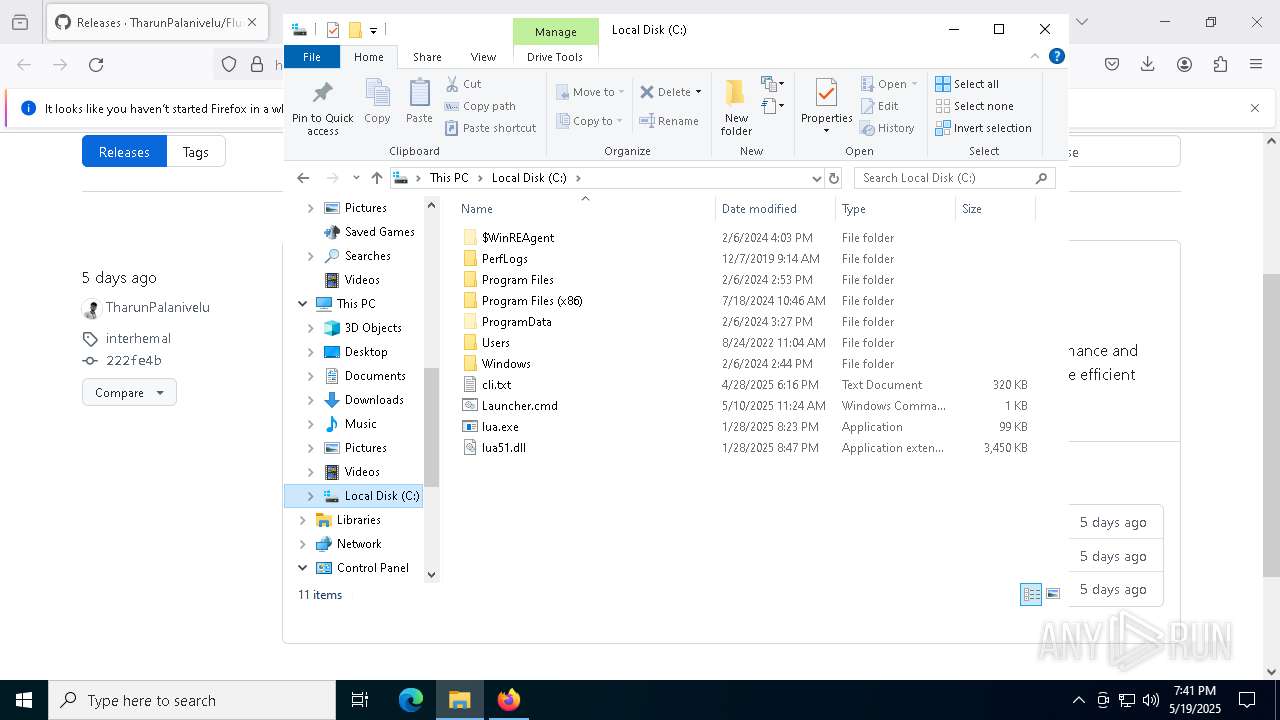Open Firefox Downloads toolbar icon
The height and width of the screenshot is (720, 1280).
pyautogui.click(x=1148, y=65)
